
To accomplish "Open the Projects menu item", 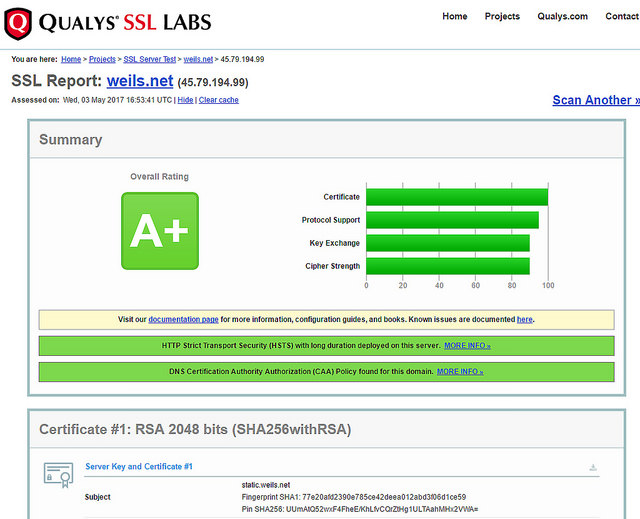I will pos(502,16).
